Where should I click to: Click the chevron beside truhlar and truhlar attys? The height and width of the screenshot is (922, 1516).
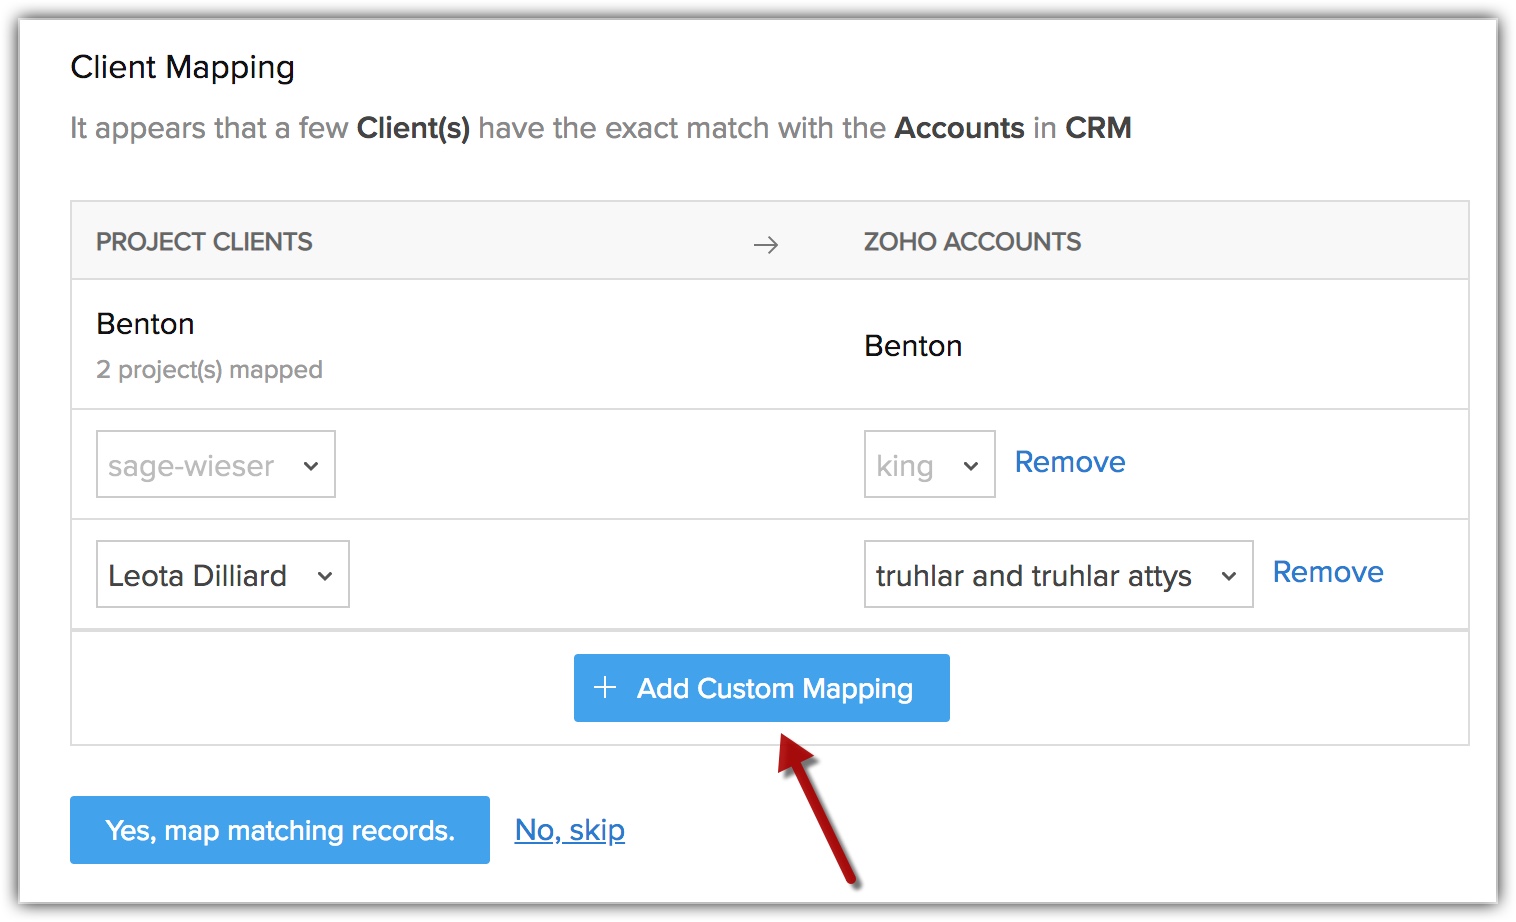pyautogui.click(x=1229, y=576)
